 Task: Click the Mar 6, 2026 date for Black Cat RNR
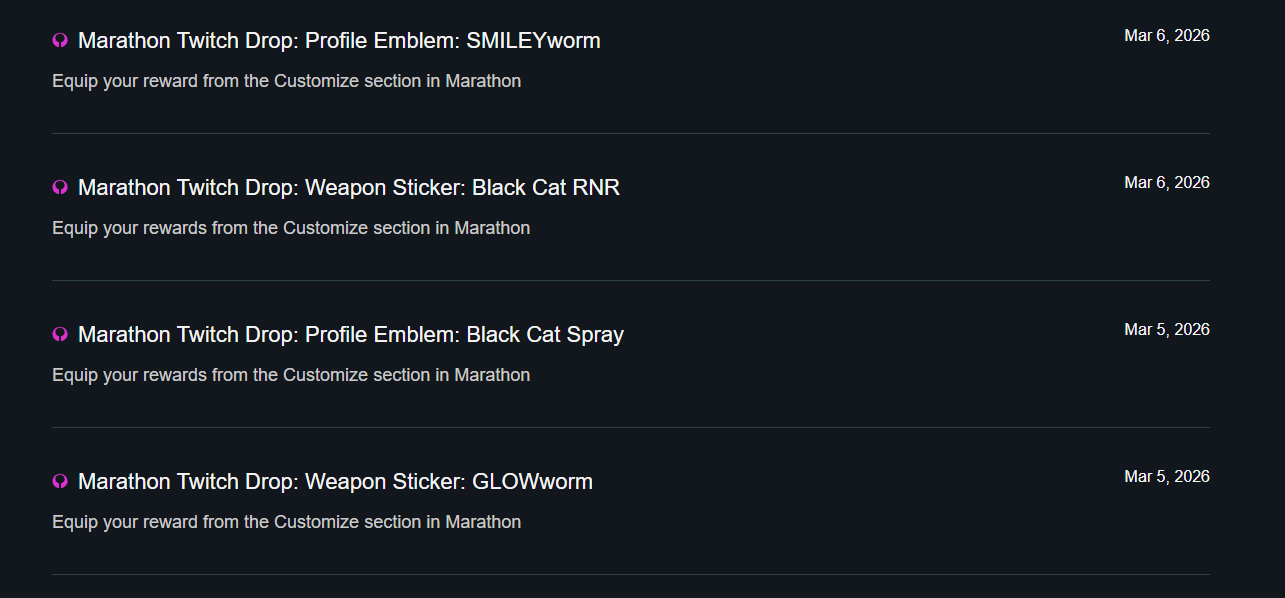(1166, 183)
